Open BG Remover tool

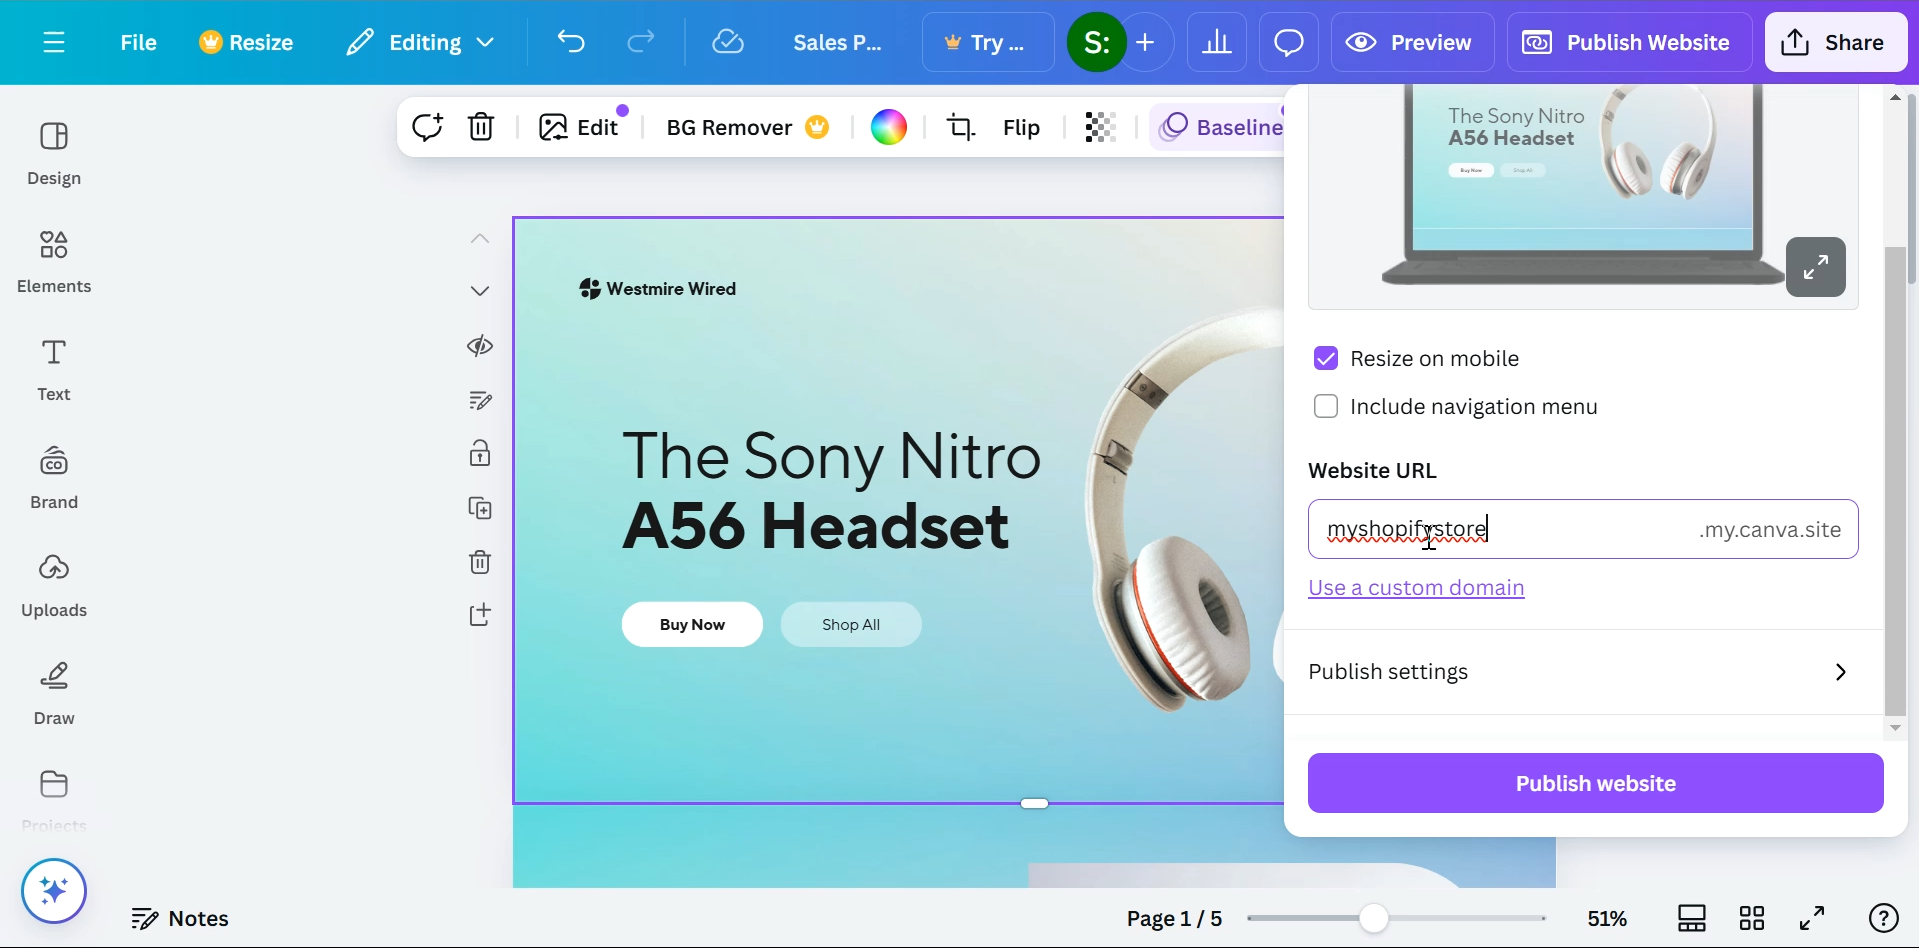coord(747,127)
